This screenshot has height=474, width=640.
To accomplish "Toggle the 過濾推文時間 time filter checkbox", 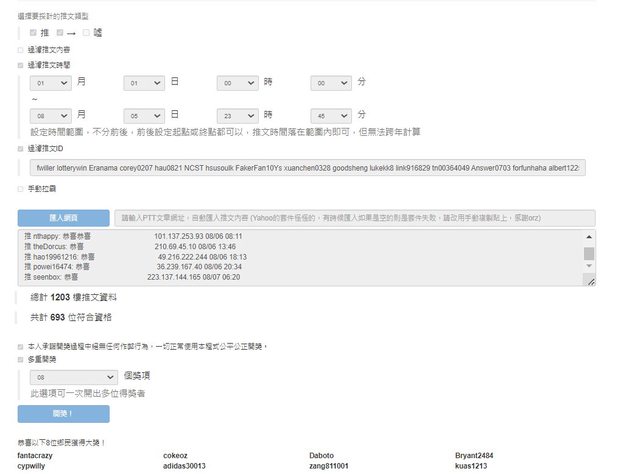I will (x=19, y=65).
